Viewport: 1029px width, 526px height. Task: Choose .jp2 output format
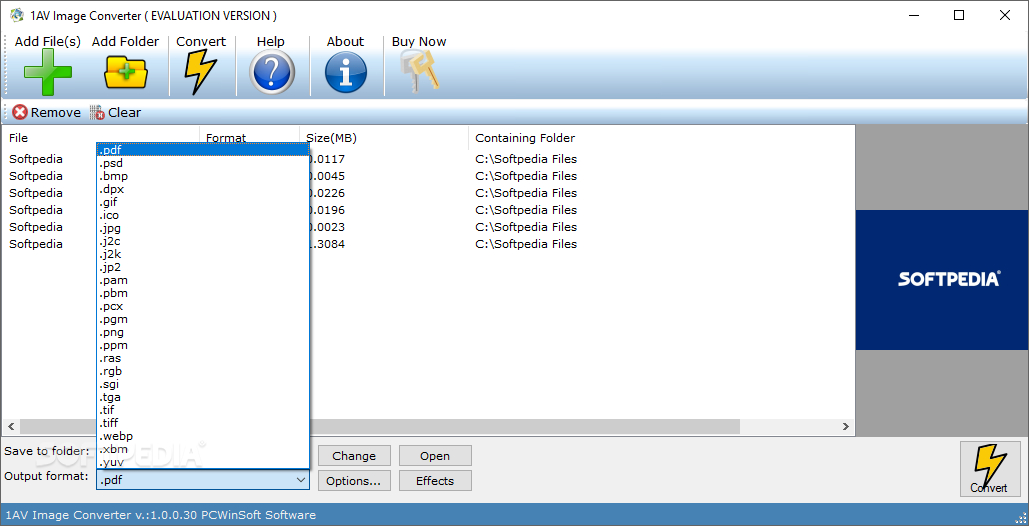[203, 267]
